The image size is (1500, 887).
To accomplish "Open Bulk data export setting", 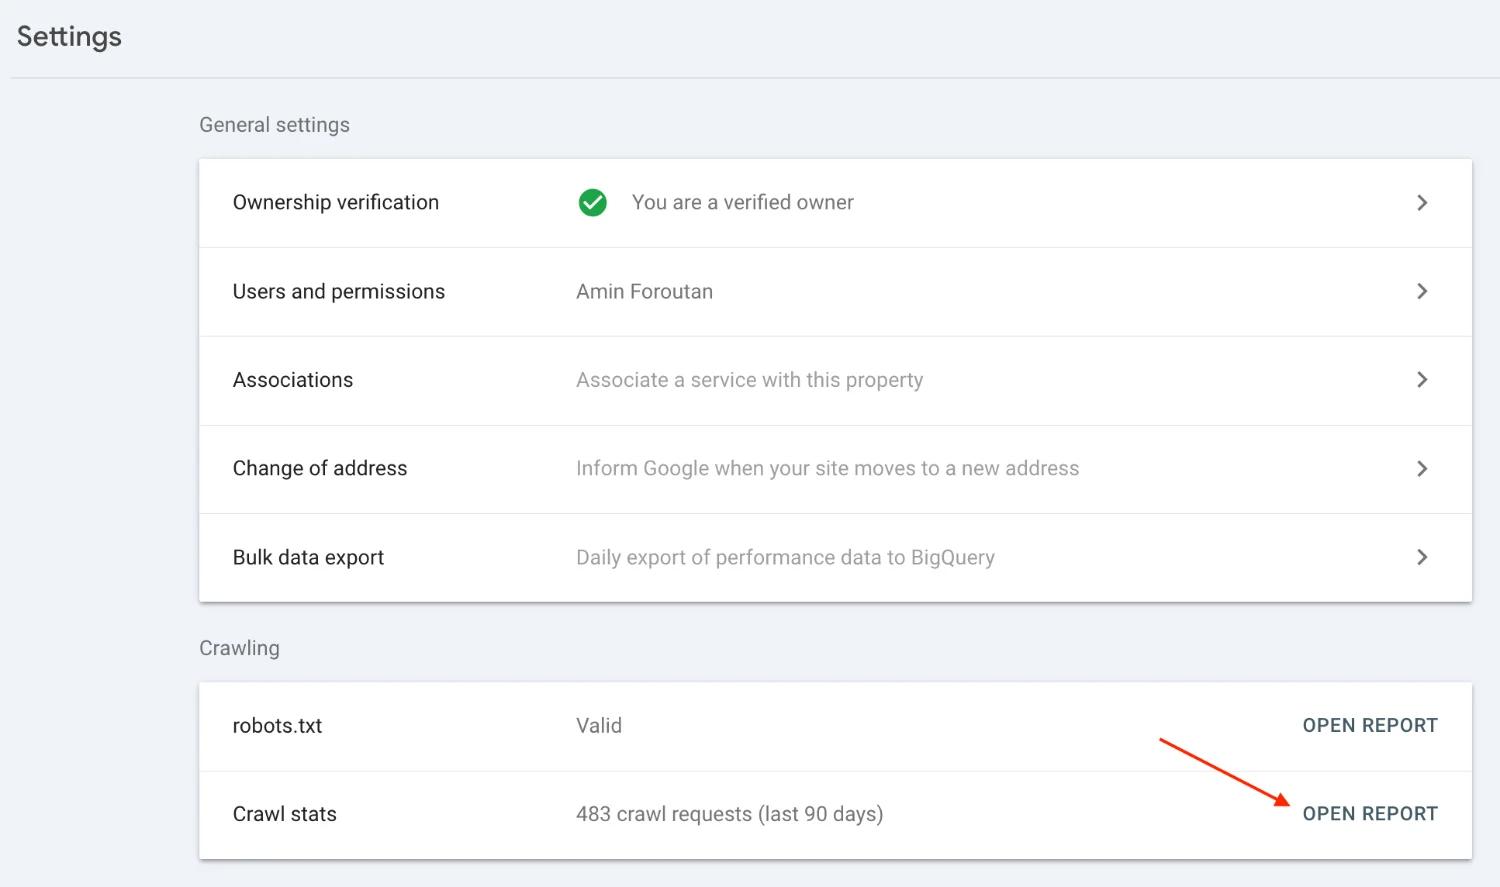I will click(308, 558).
